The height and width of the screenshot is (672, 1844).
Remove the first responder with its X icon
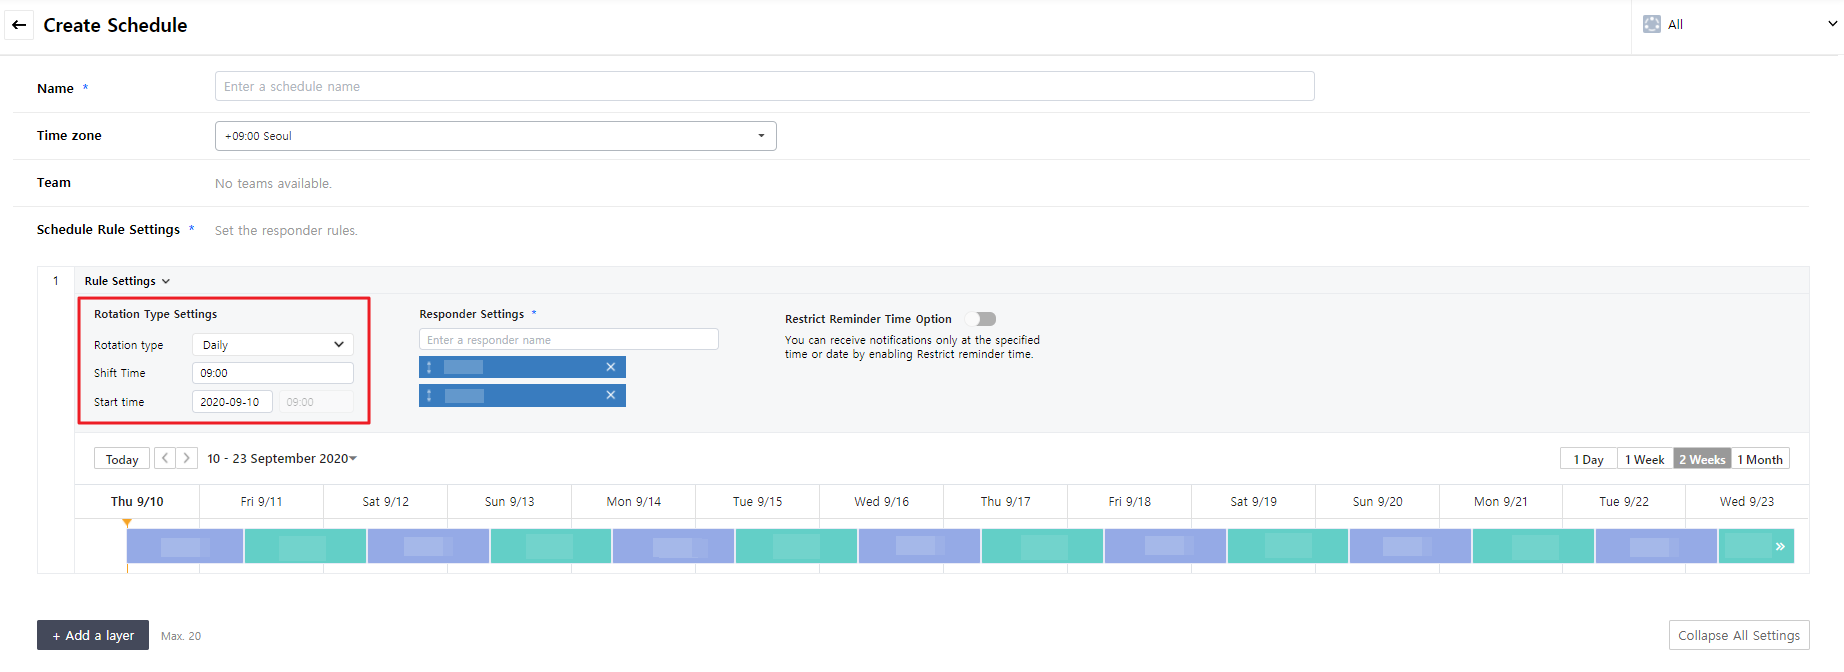(x=610, y=367)
